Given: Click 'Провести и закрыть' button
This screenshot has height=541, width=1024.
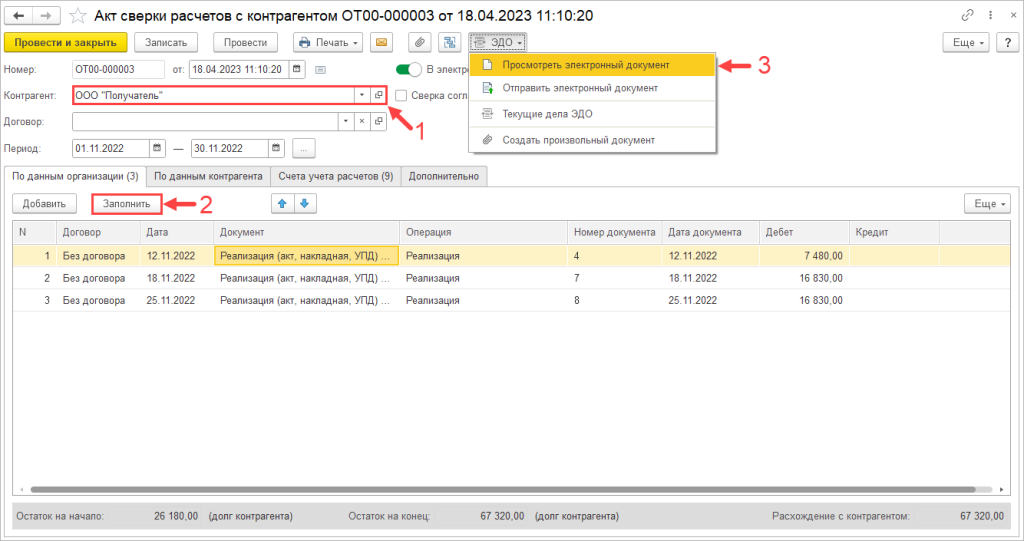Looking at the screenshot, I should coord(66,42).
